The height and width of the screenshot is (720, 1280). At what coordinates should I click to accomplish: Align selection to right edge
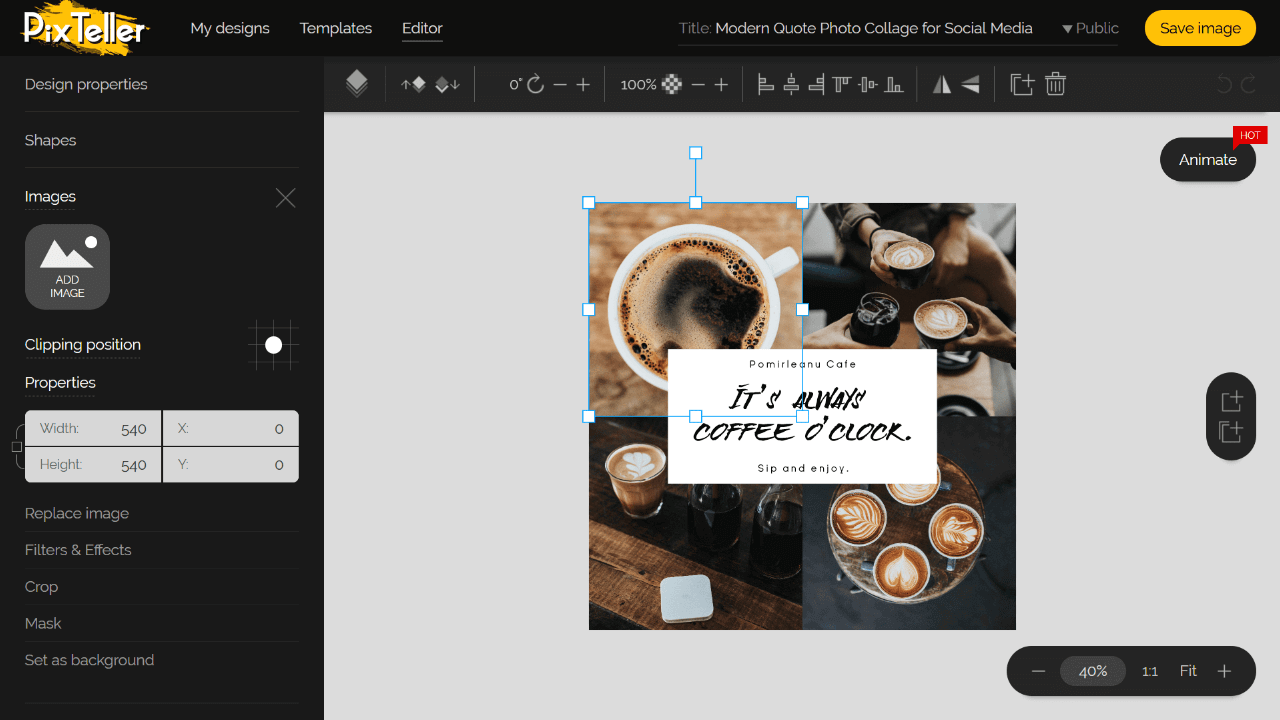(x=816, y=85)
